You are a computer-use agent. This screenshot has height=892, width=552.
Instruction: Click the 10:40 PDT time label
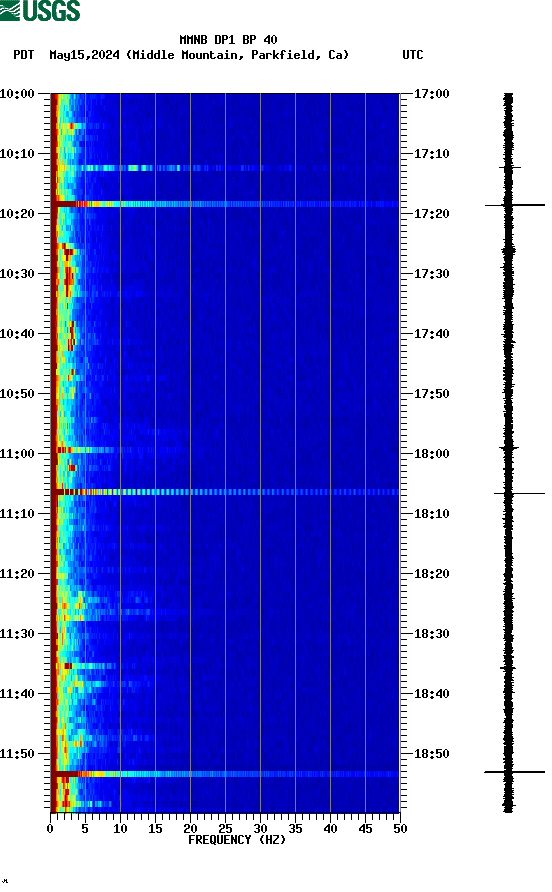point(17,334)
